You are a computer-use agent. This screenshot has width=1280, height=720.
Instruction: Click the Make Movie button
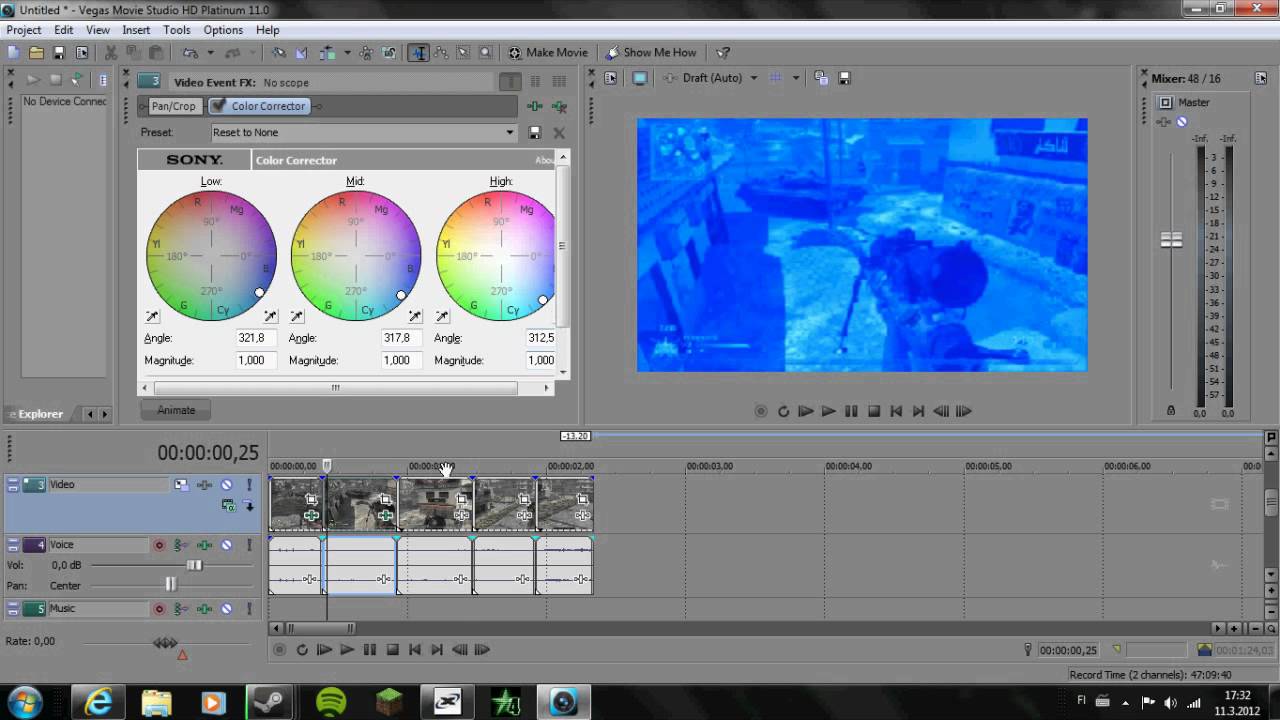(548, 52)
